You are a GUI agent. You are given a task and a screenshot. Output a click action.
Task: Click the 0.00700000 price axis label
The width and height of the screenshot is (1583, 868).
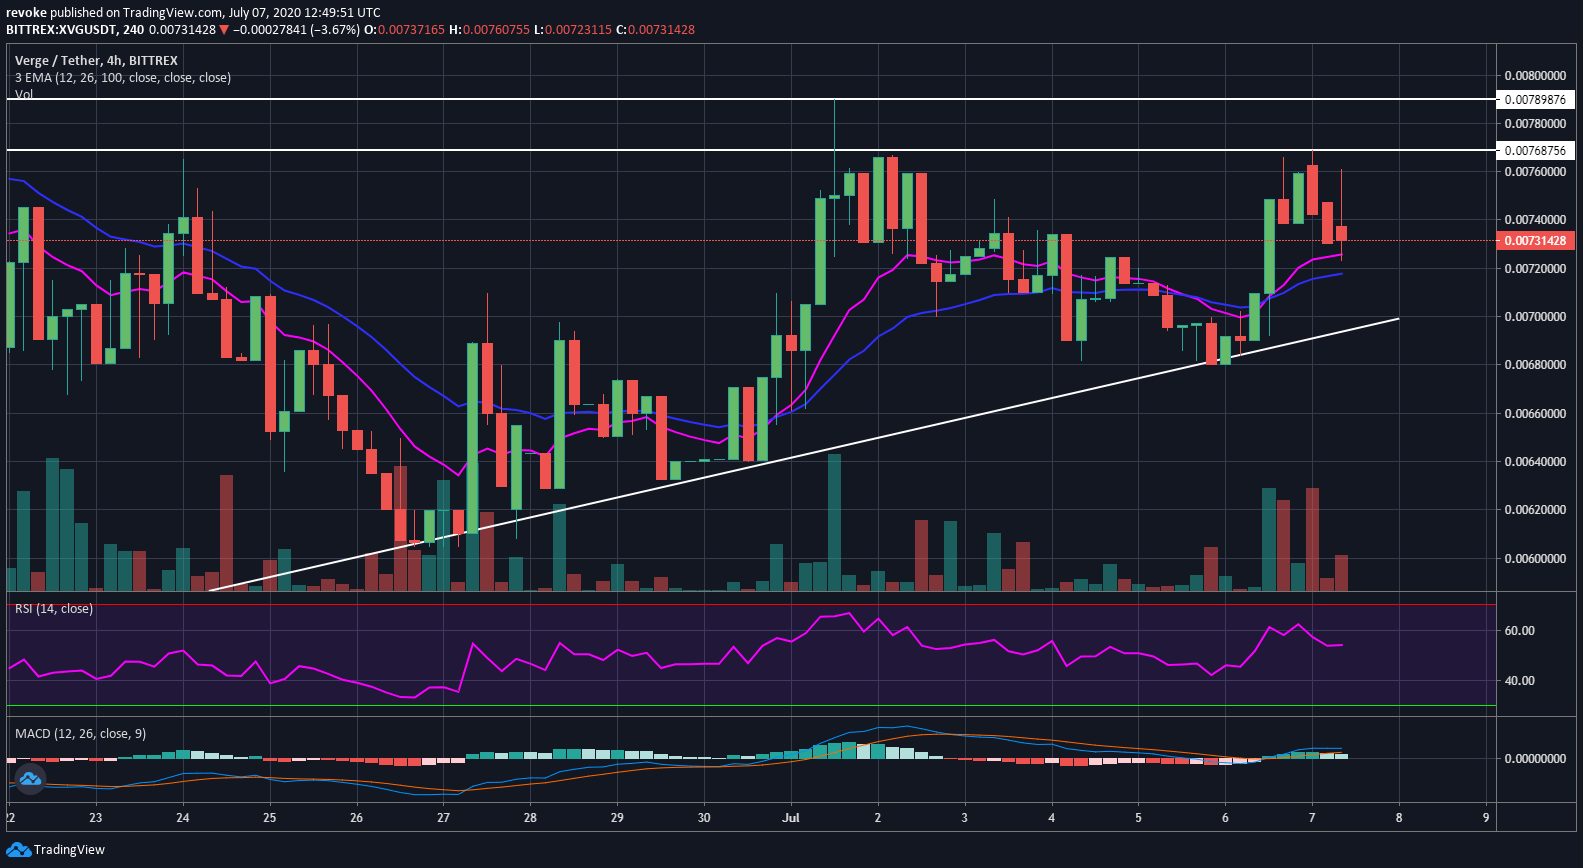pyautogui.click(x=1535, y=317)
